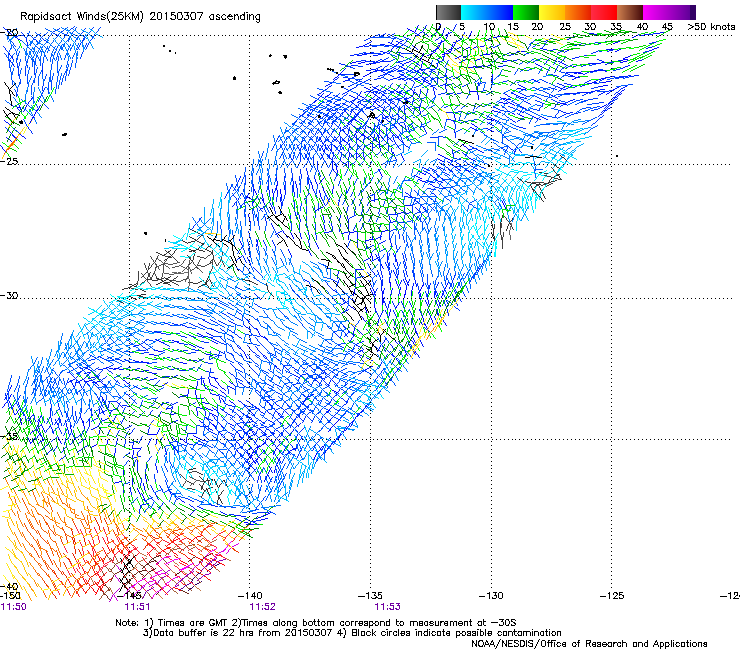
Task: Pick the orange 25-30 knots legend swatch
Action: point(578,12)
